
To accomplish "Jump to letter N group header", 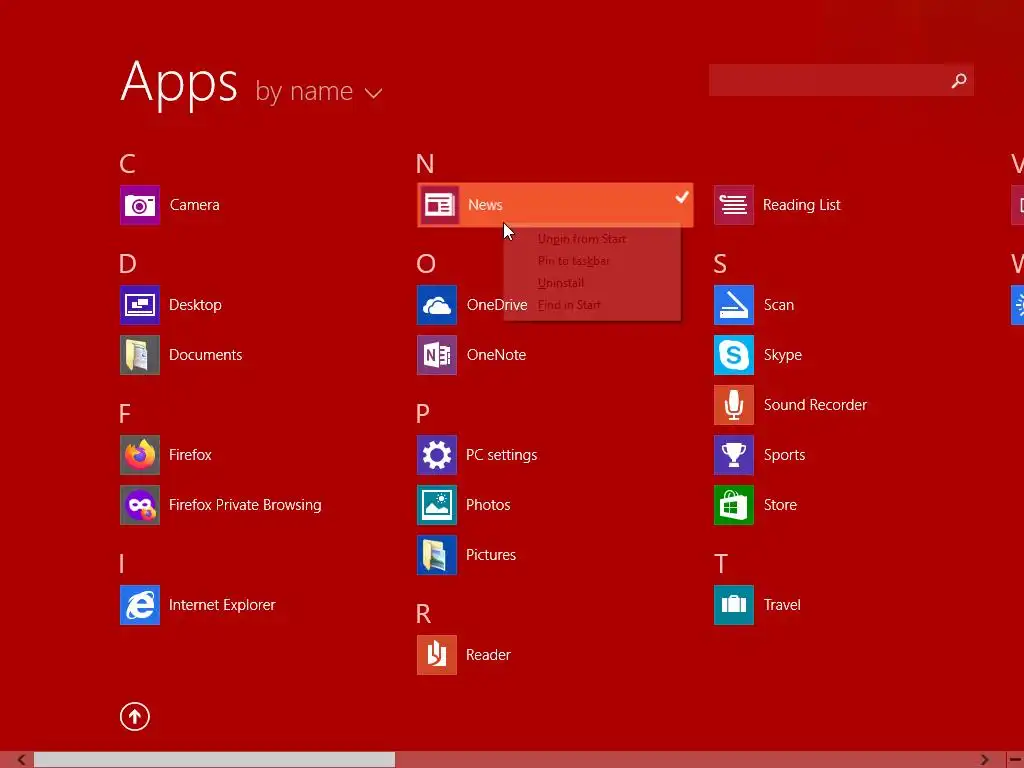I will click(425, 164).
